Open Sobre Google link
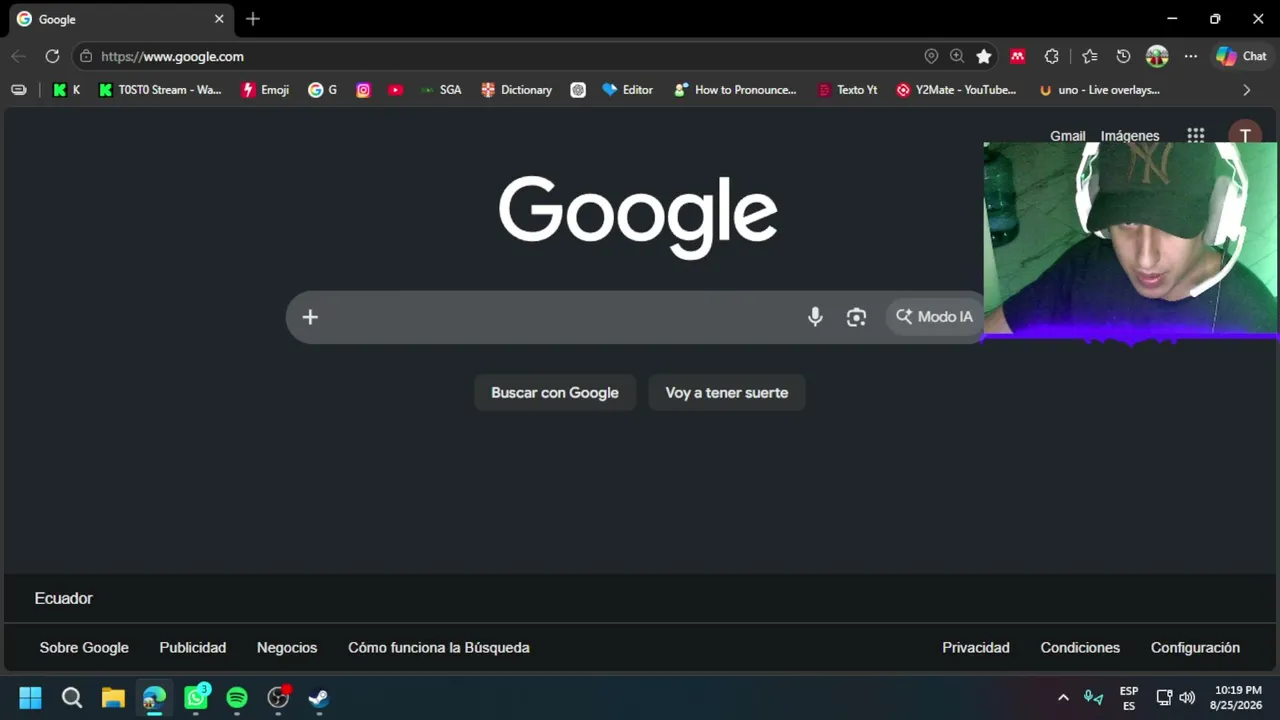1280x720 pixels. point(84,648)
